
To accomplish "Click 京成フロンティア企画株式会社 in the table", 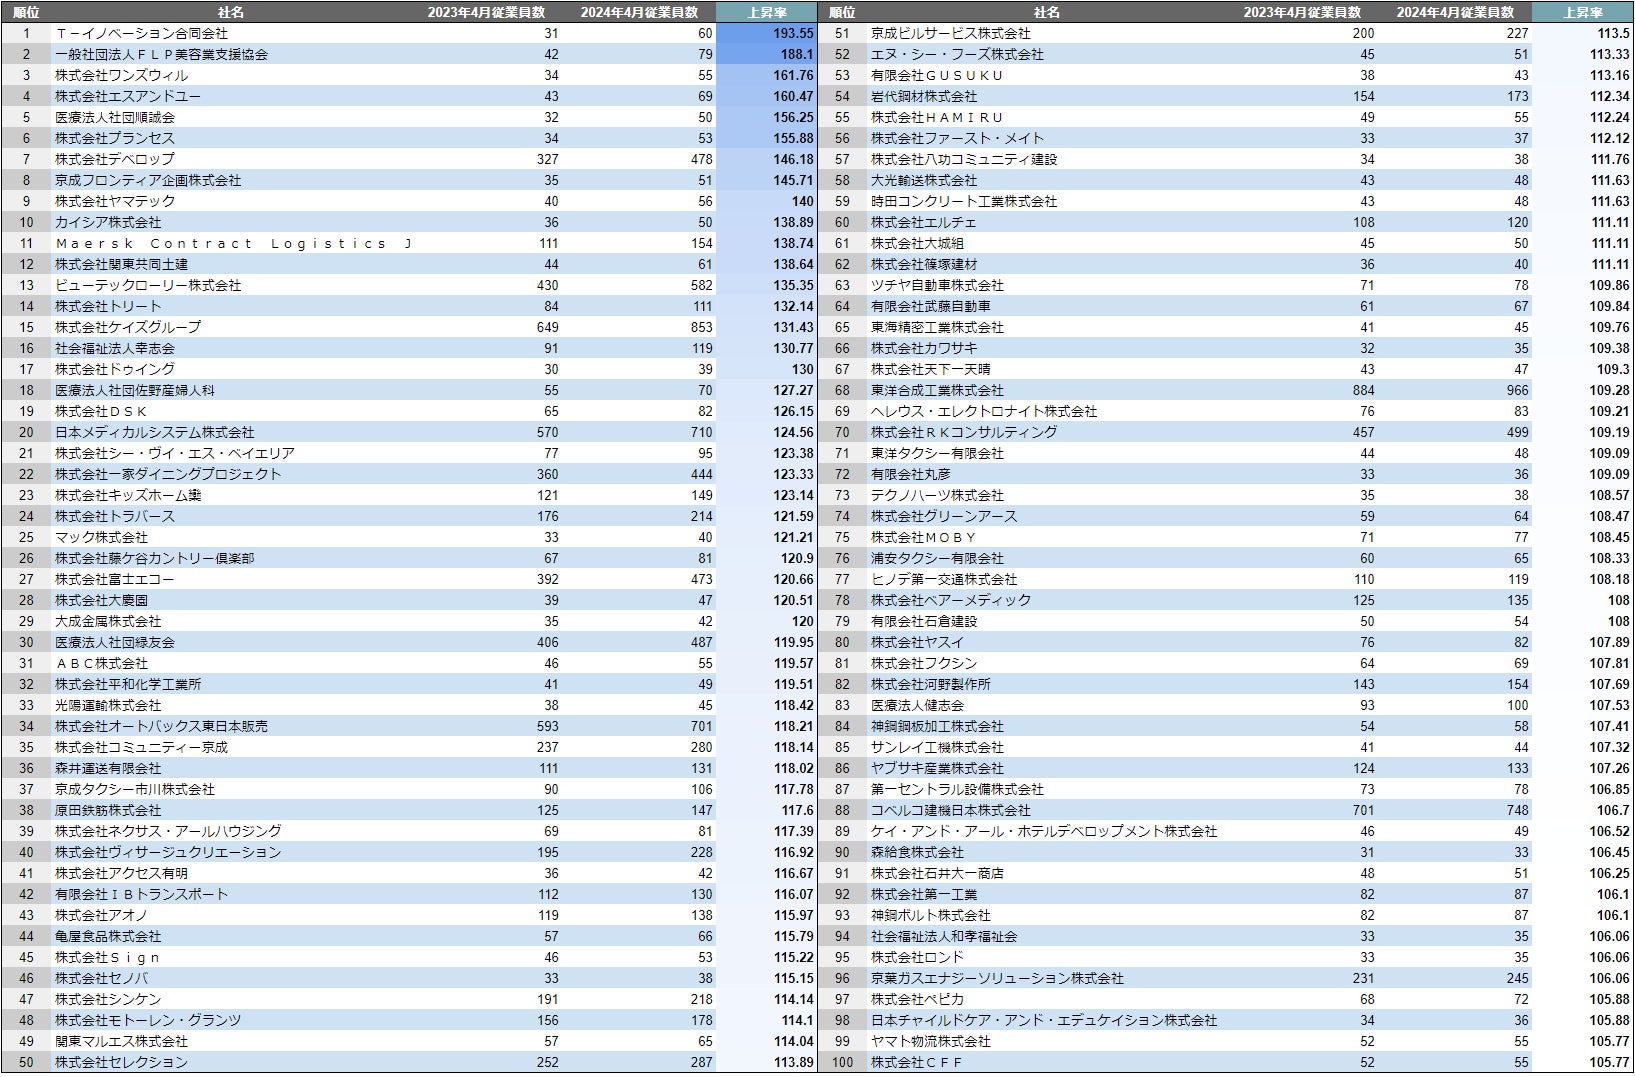I will 148,180.
